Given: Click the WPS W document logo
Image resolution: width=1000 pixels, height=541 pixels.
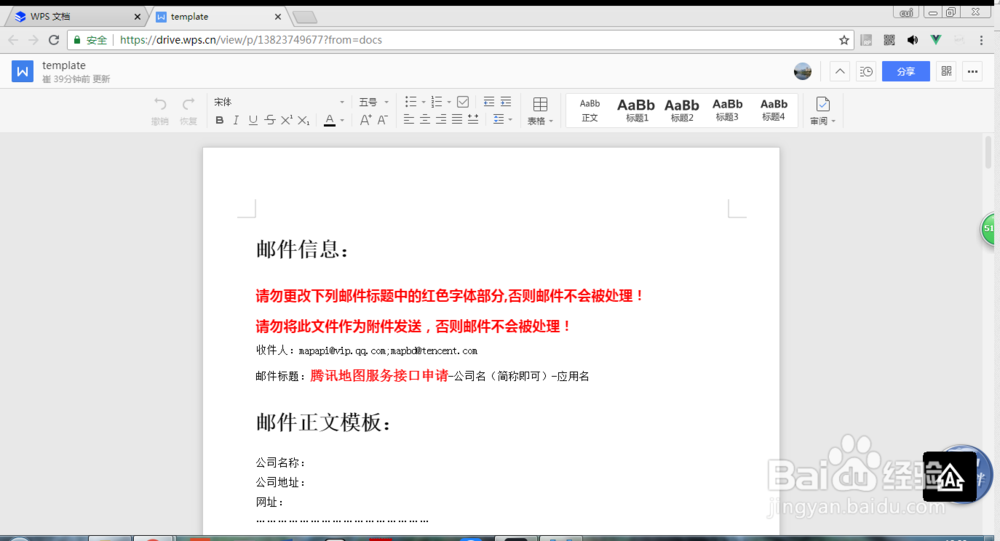Looking at the screenshot, I should (x=22, y=71).
